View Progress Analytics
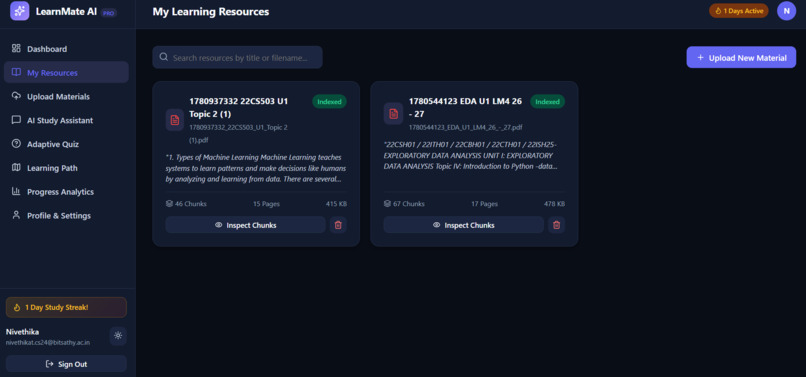The height and width of the screenshot is (377, 806). (66, 192)
